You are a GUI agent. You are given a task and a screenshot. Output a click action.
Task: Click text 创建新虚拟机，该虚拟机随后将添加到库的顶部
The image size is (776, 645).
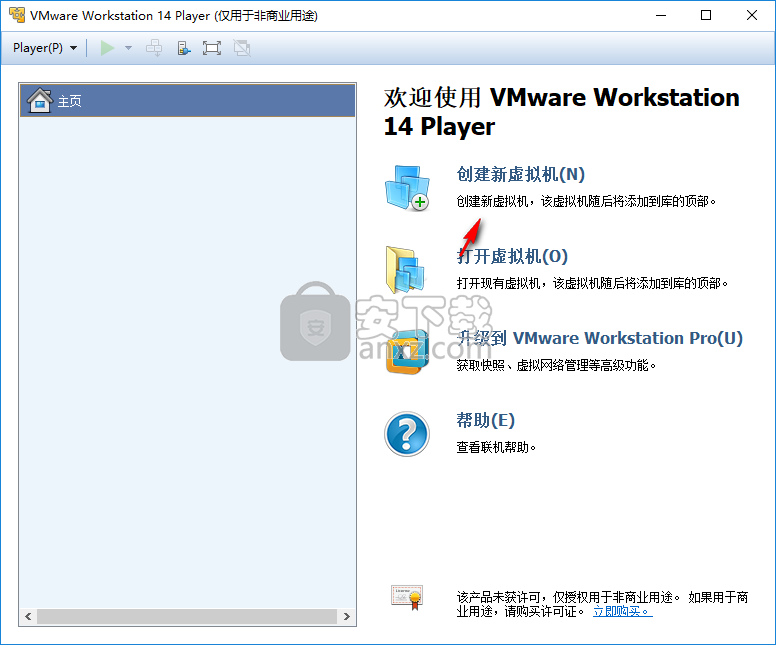586,201
